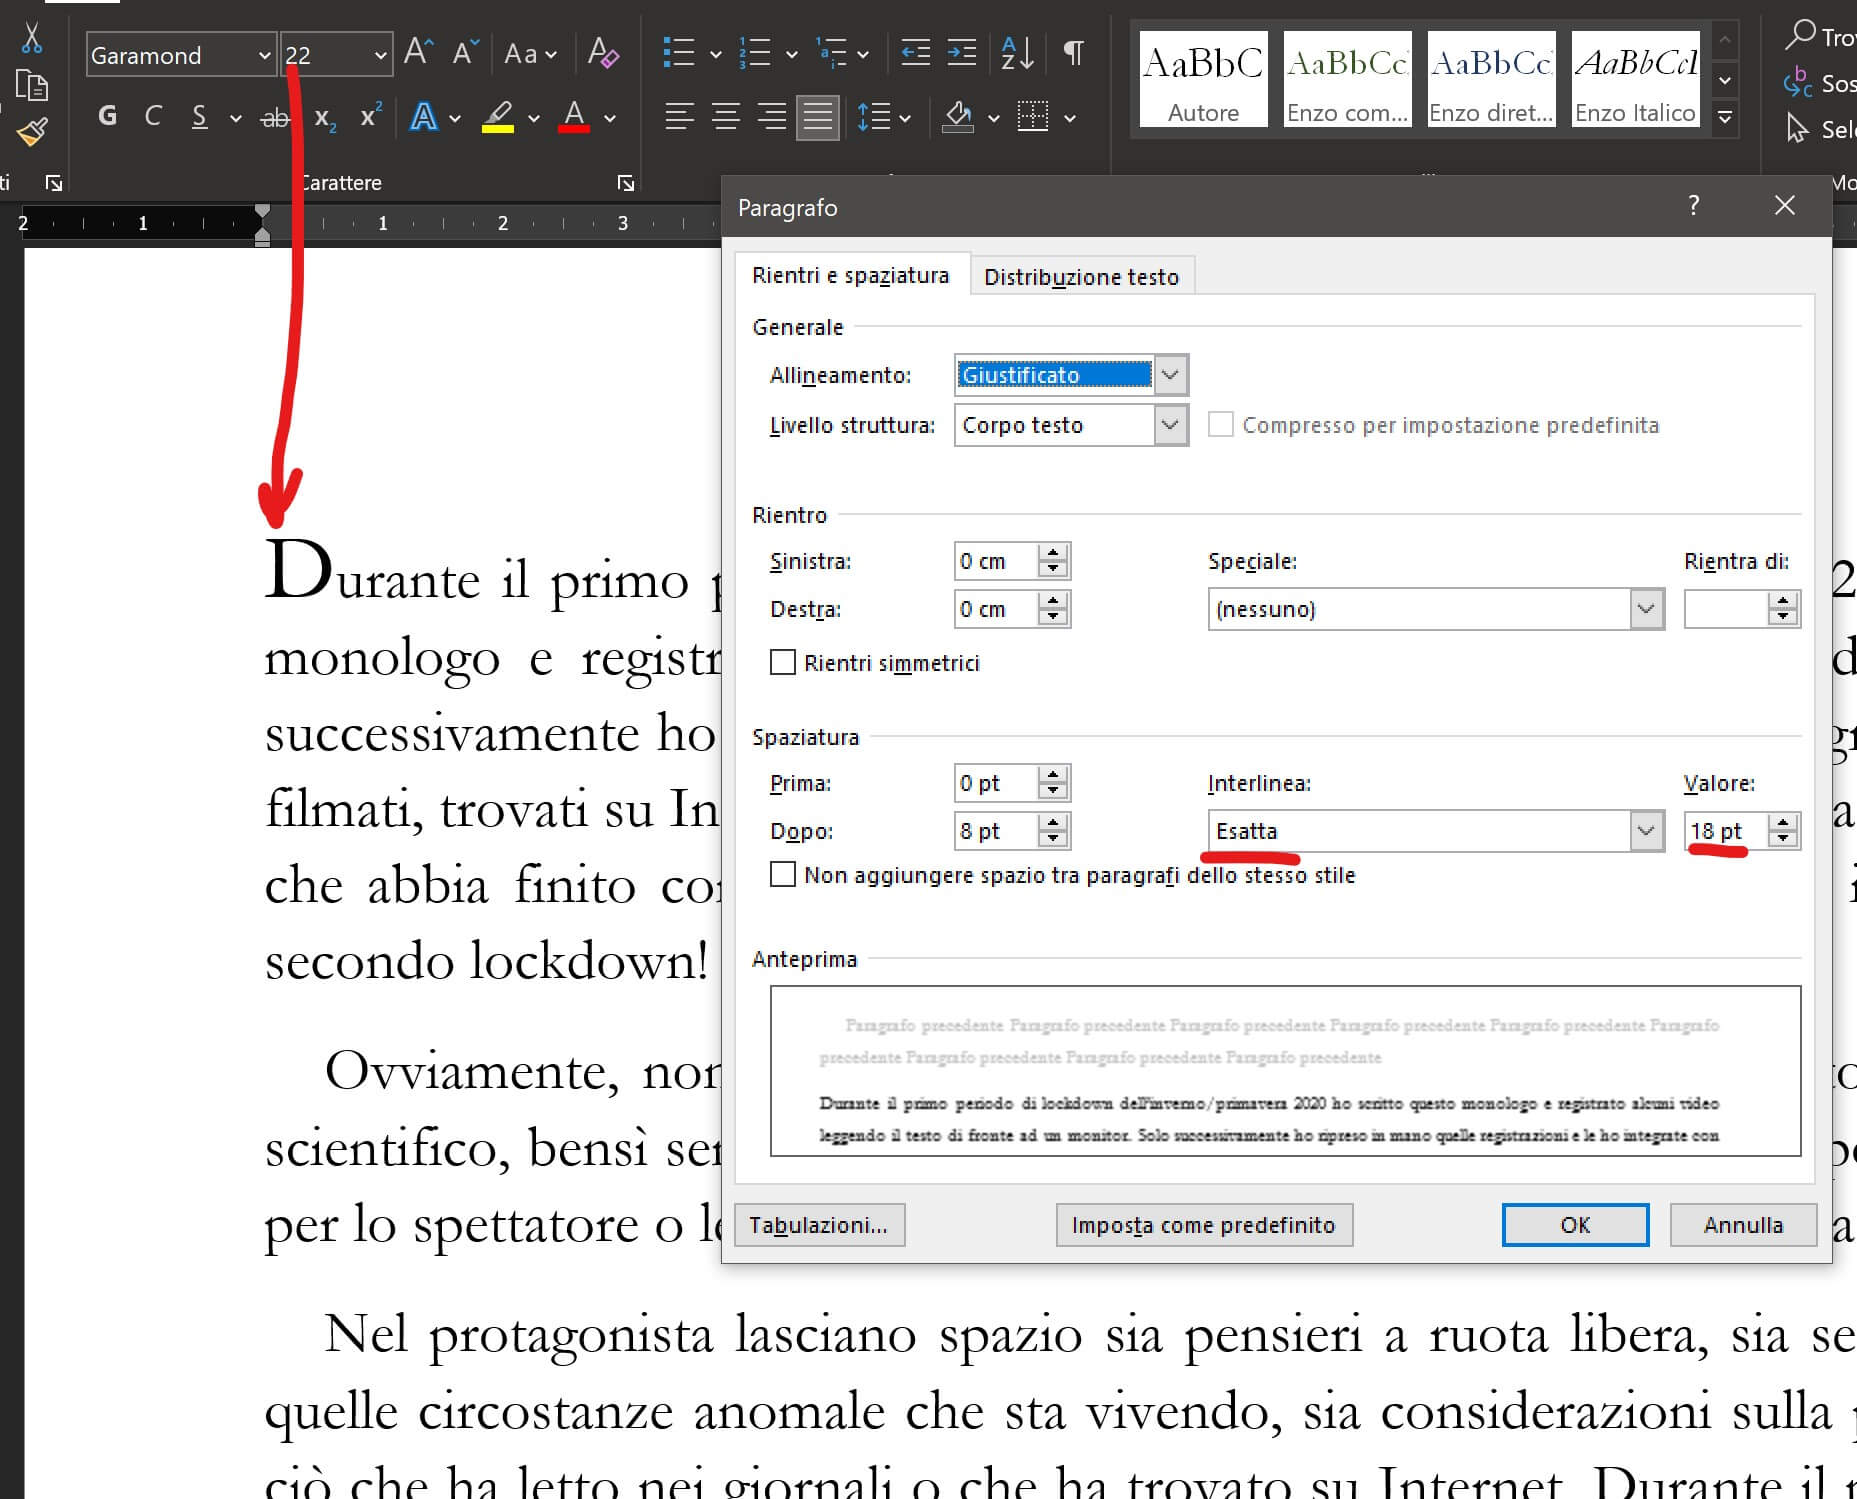Expand the Interlinea dropdown list
Screen dimensions: 1857x1499
pos(1645,831)
